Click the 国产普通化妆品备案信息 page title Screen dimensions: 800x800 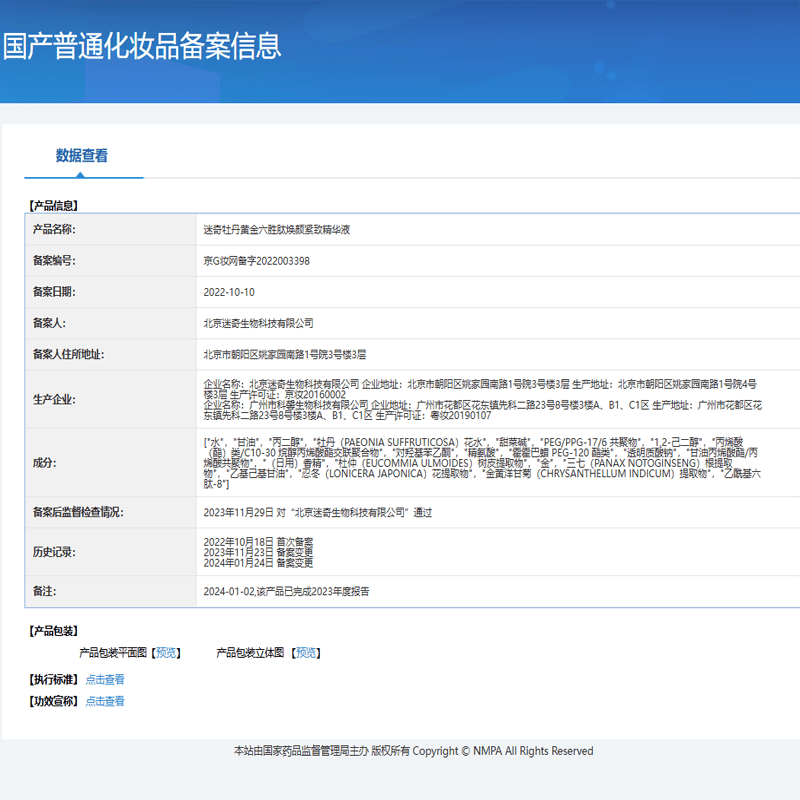[x=142, y=46]
